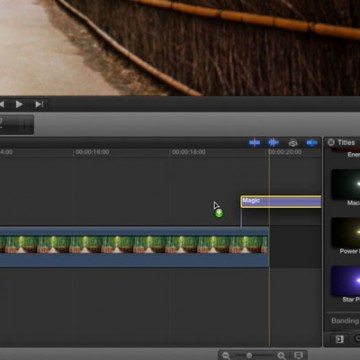
Task: Choose the purple Star title thumbnail
Action: click(346, 281)
